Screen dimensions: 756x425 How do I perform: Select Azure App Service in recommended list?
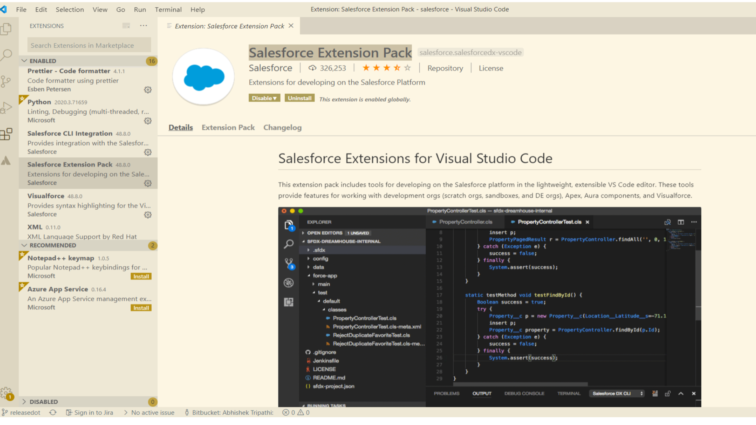click(x=88, y=298)
